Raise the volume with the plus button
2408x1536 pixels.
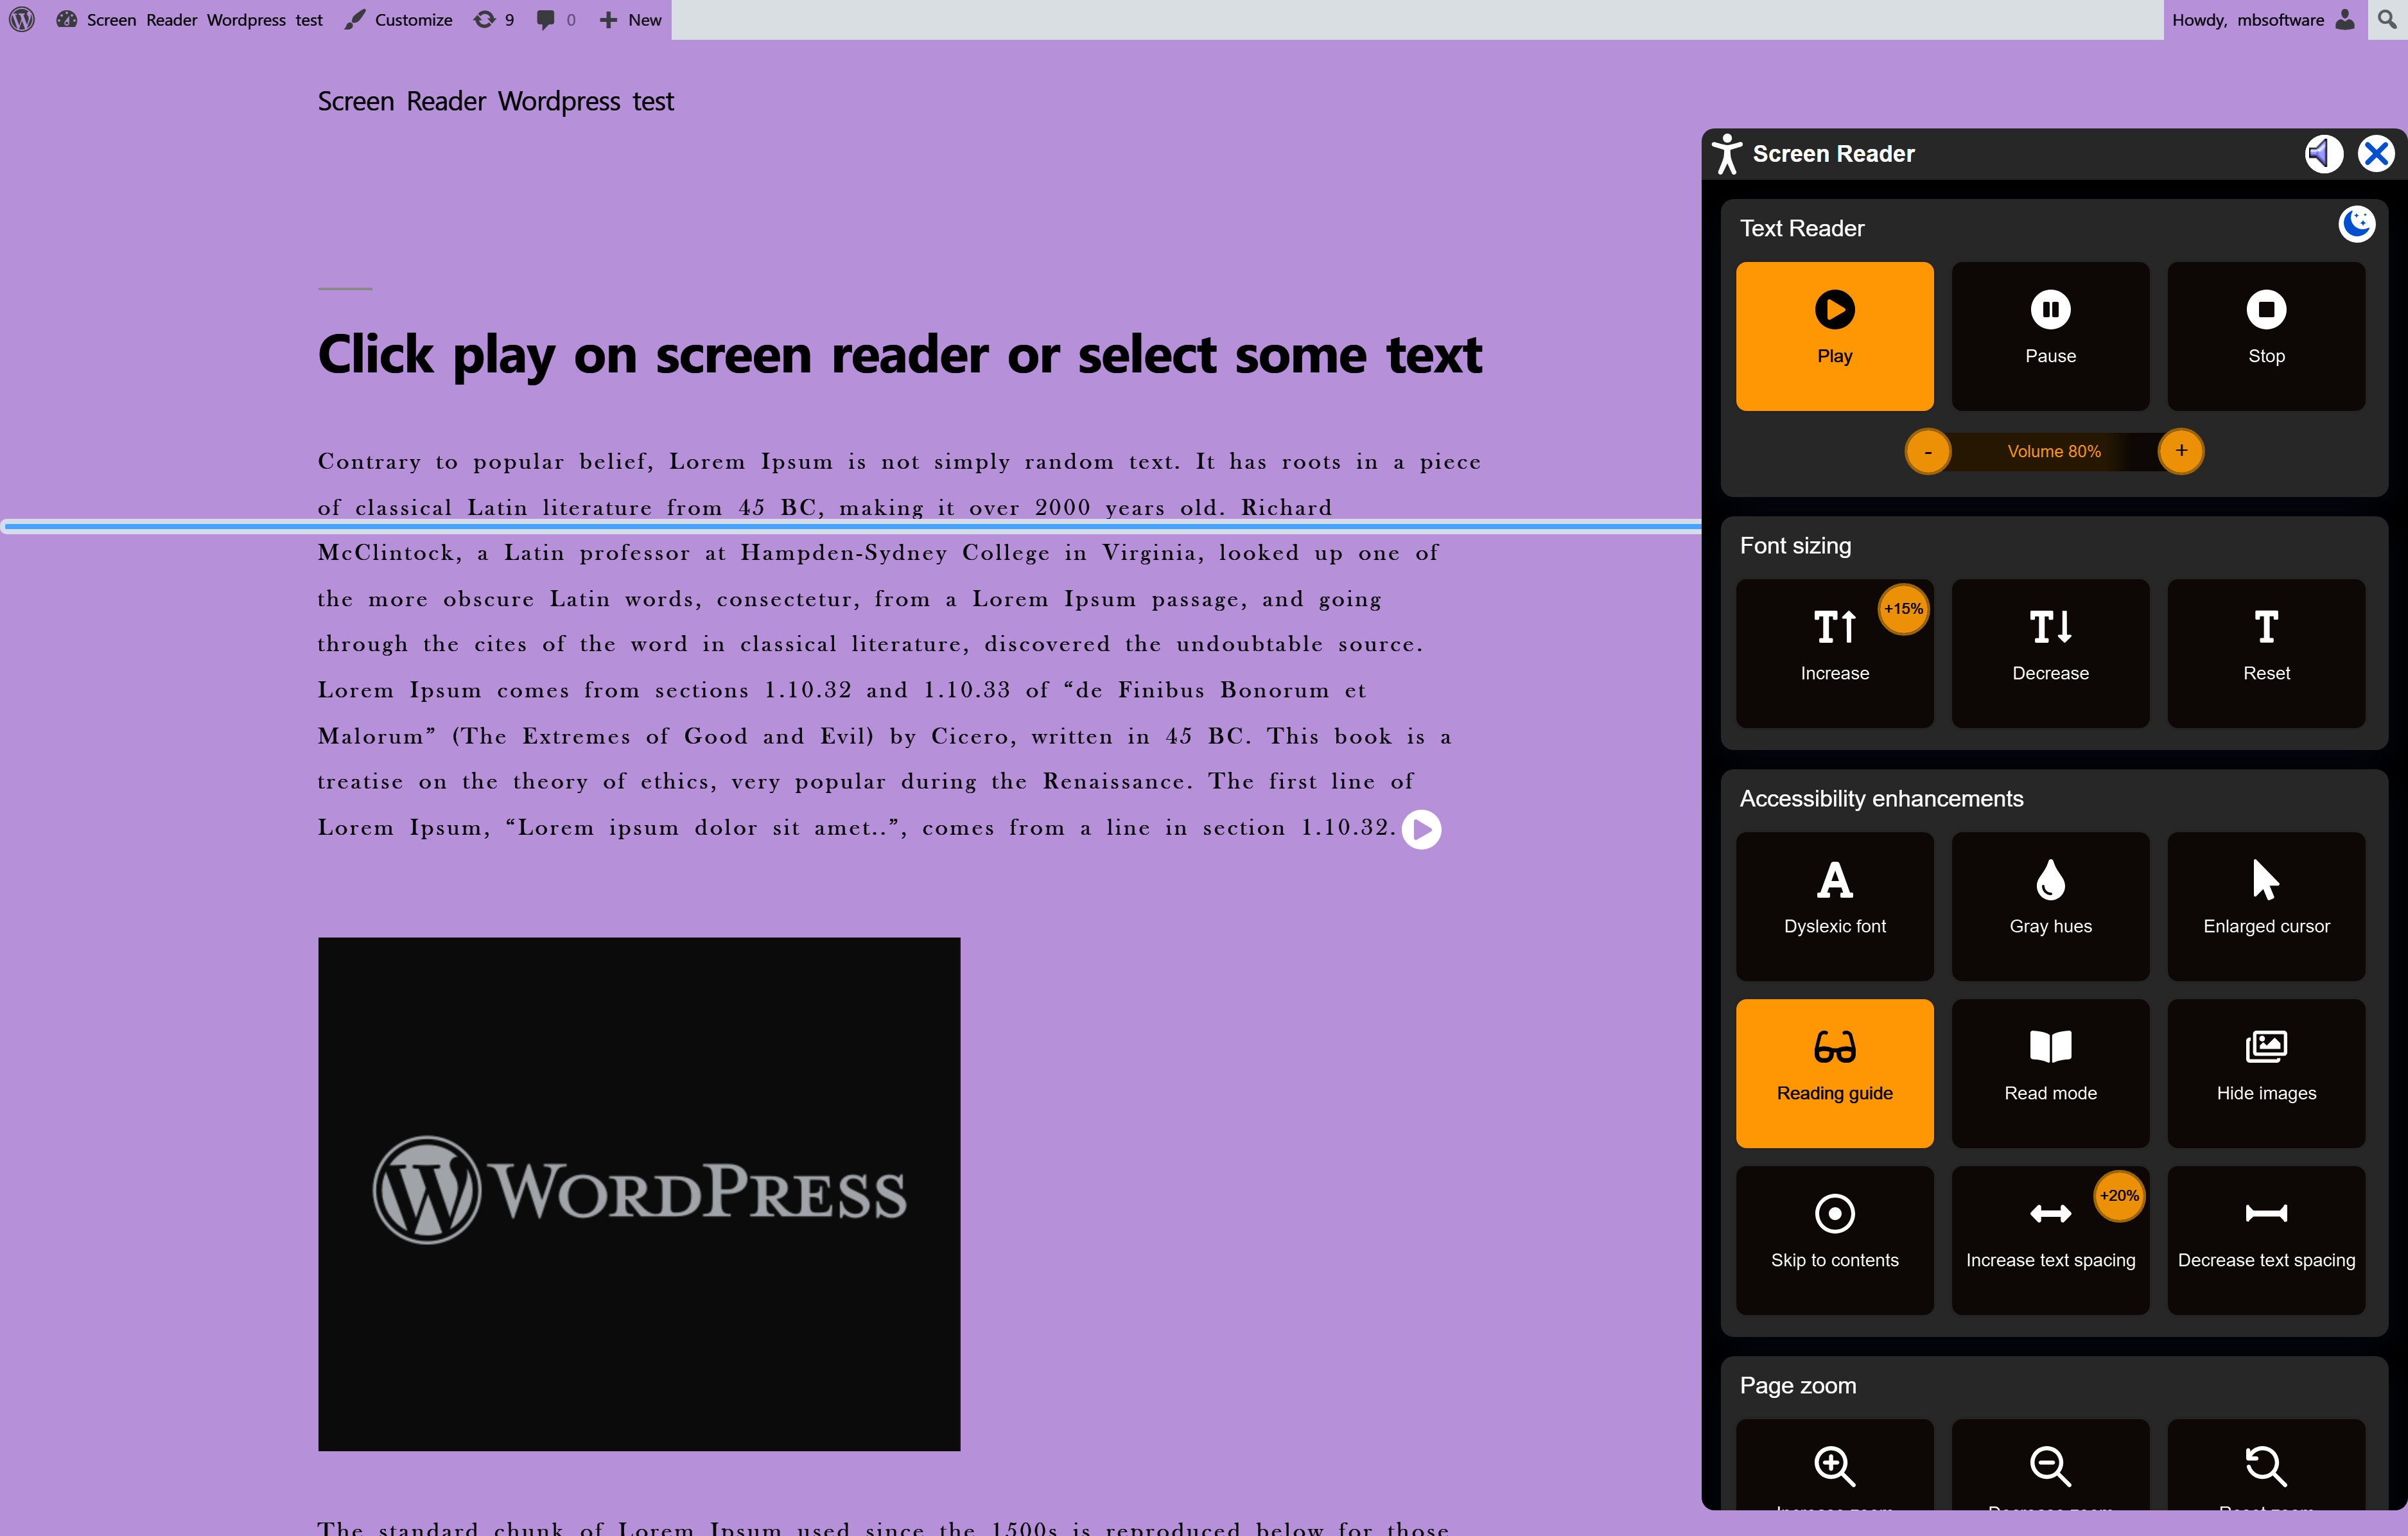click(2181, 451)
